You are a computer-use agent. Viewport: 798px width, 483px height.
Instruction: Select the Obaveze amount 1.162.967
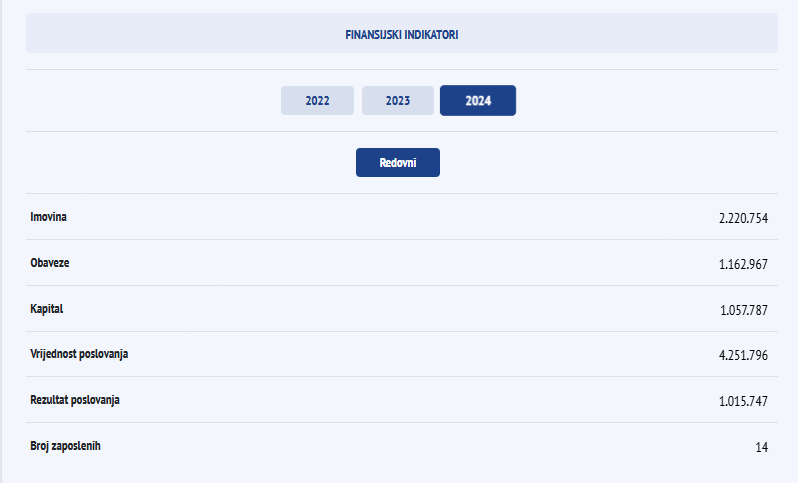pos(743,264)
